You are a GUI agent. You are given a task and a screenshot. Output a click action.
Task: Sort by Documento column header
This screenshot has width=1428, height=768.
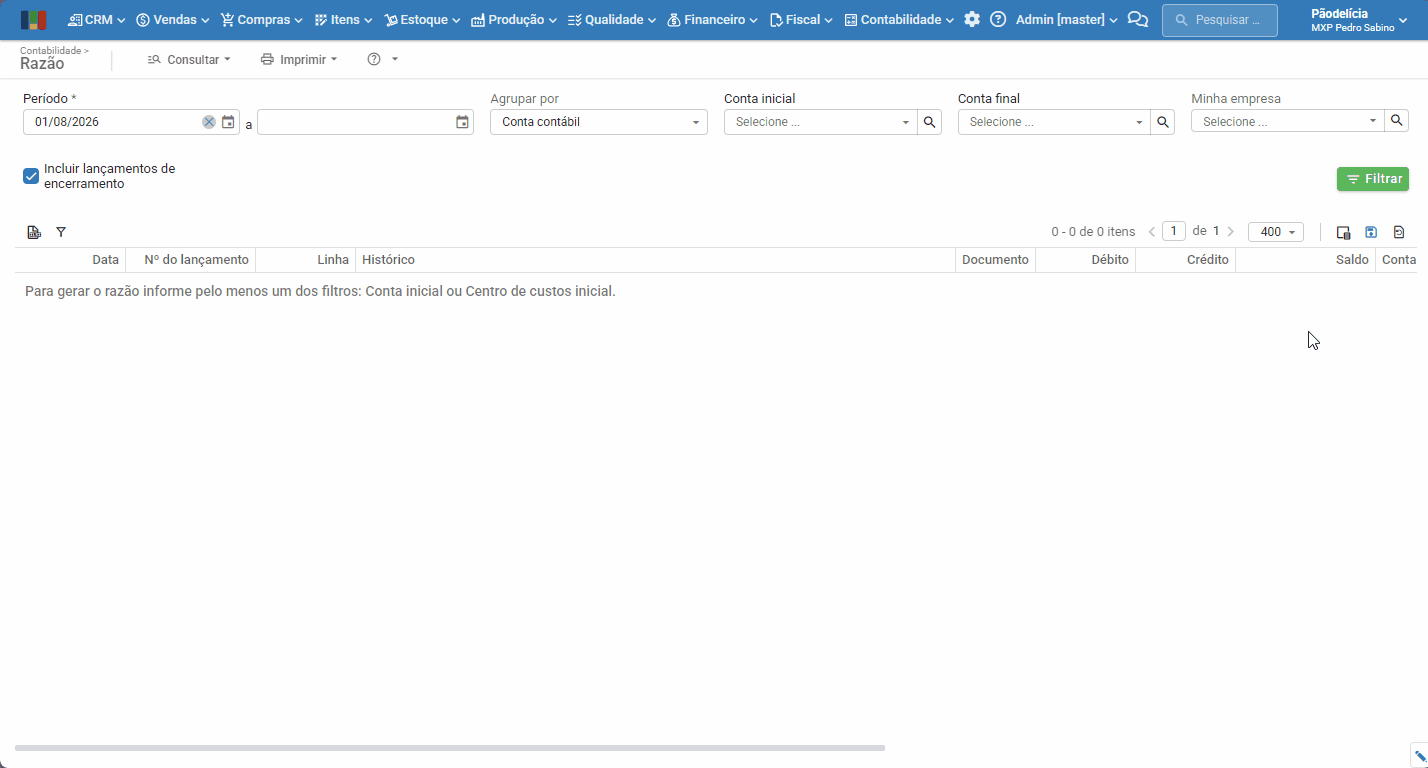pos(995,260)
